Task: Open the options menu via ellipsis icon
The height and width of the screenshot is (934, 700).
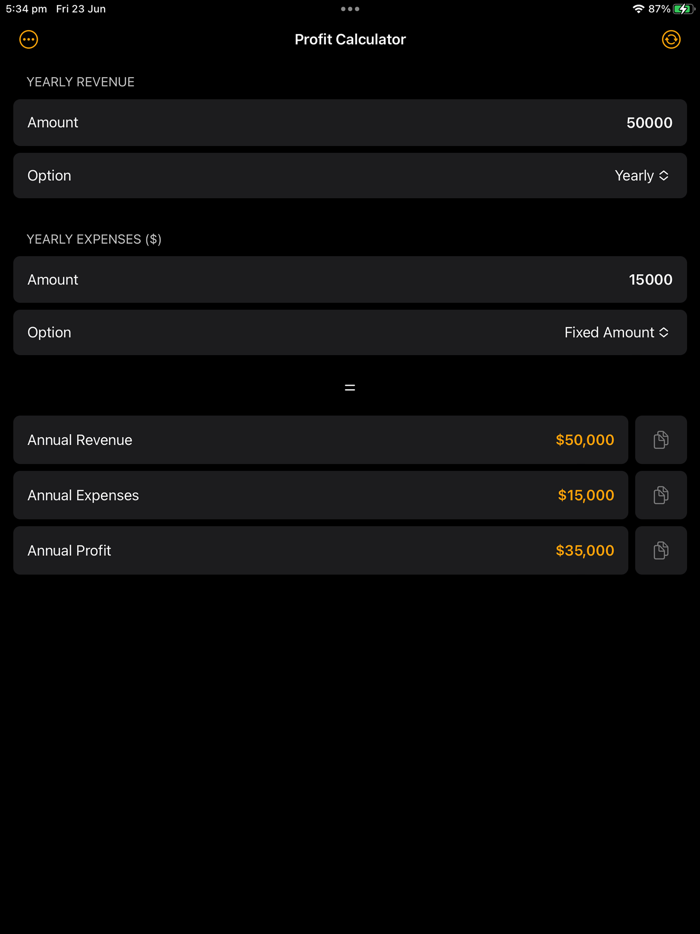Action: (x=28, y=39)
